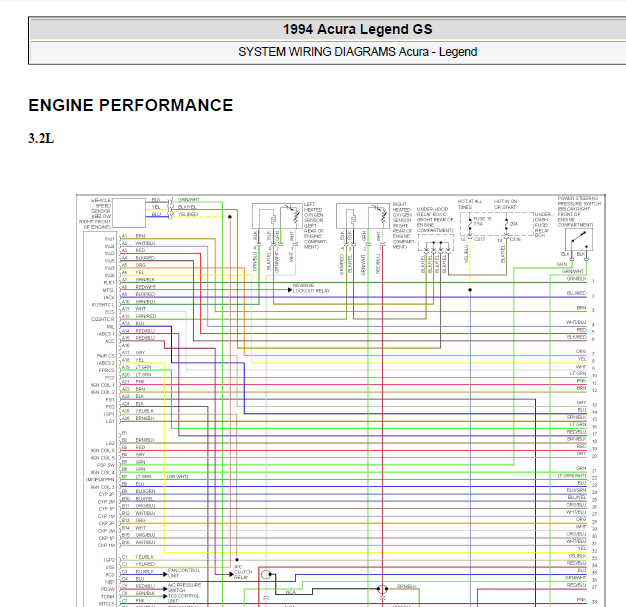Click the 'PSP SW' signal label
626x607 pixels.
(106, 465)
